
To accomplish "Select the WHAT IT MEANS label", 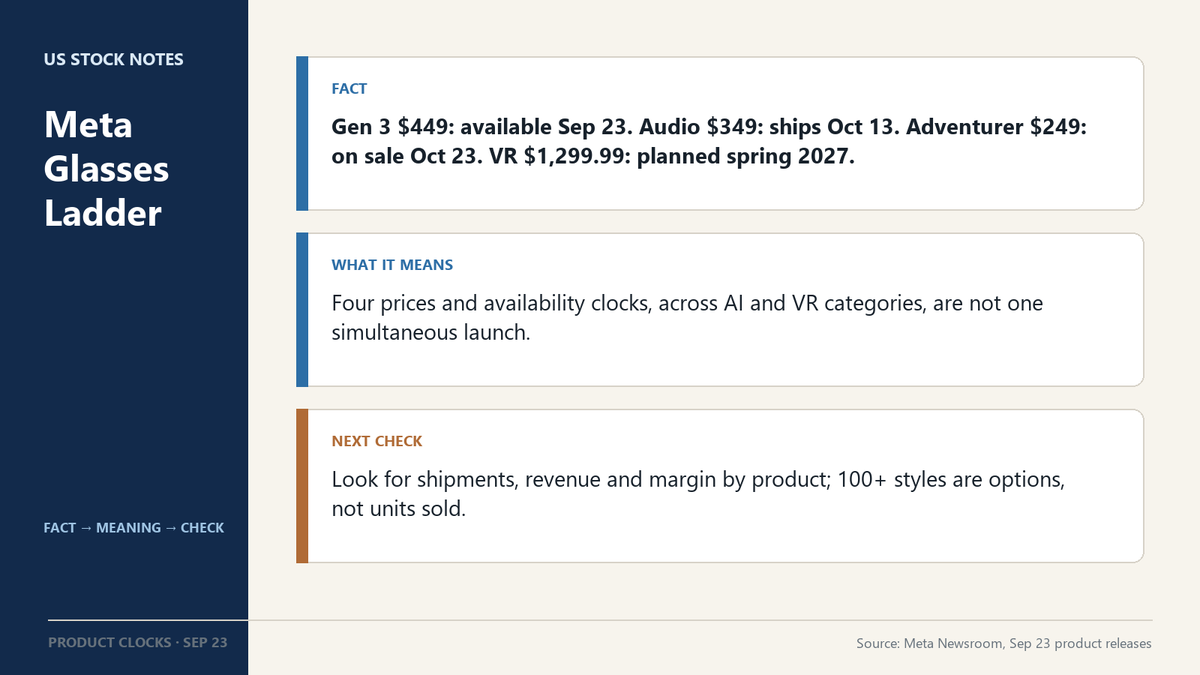I will coord(392,265).
